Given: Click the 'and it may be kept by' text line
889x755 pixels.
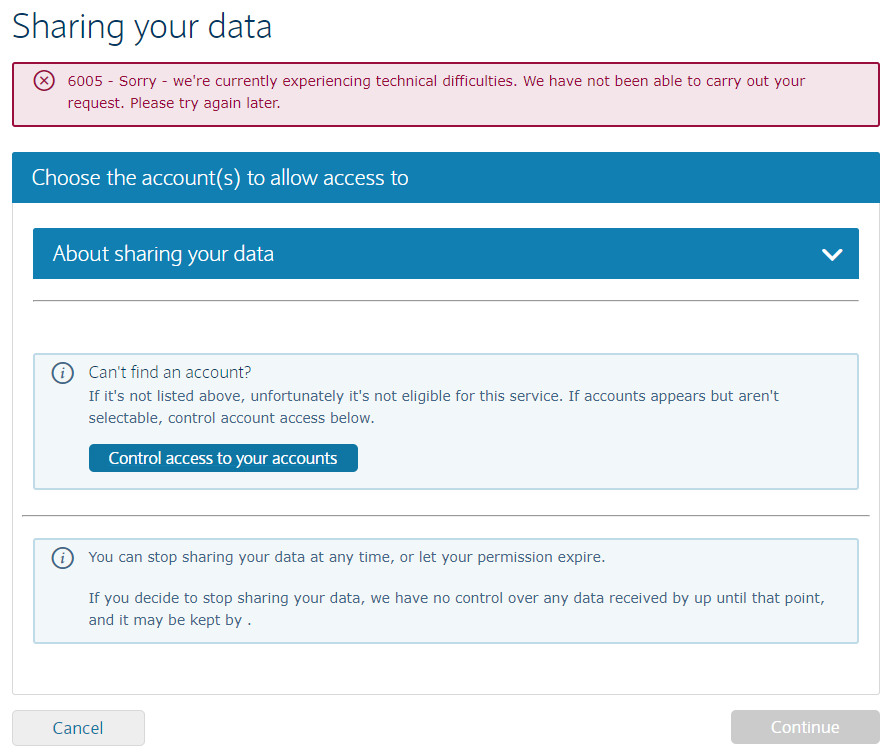Looking at the screenshot, I should (x=169, y=620).
